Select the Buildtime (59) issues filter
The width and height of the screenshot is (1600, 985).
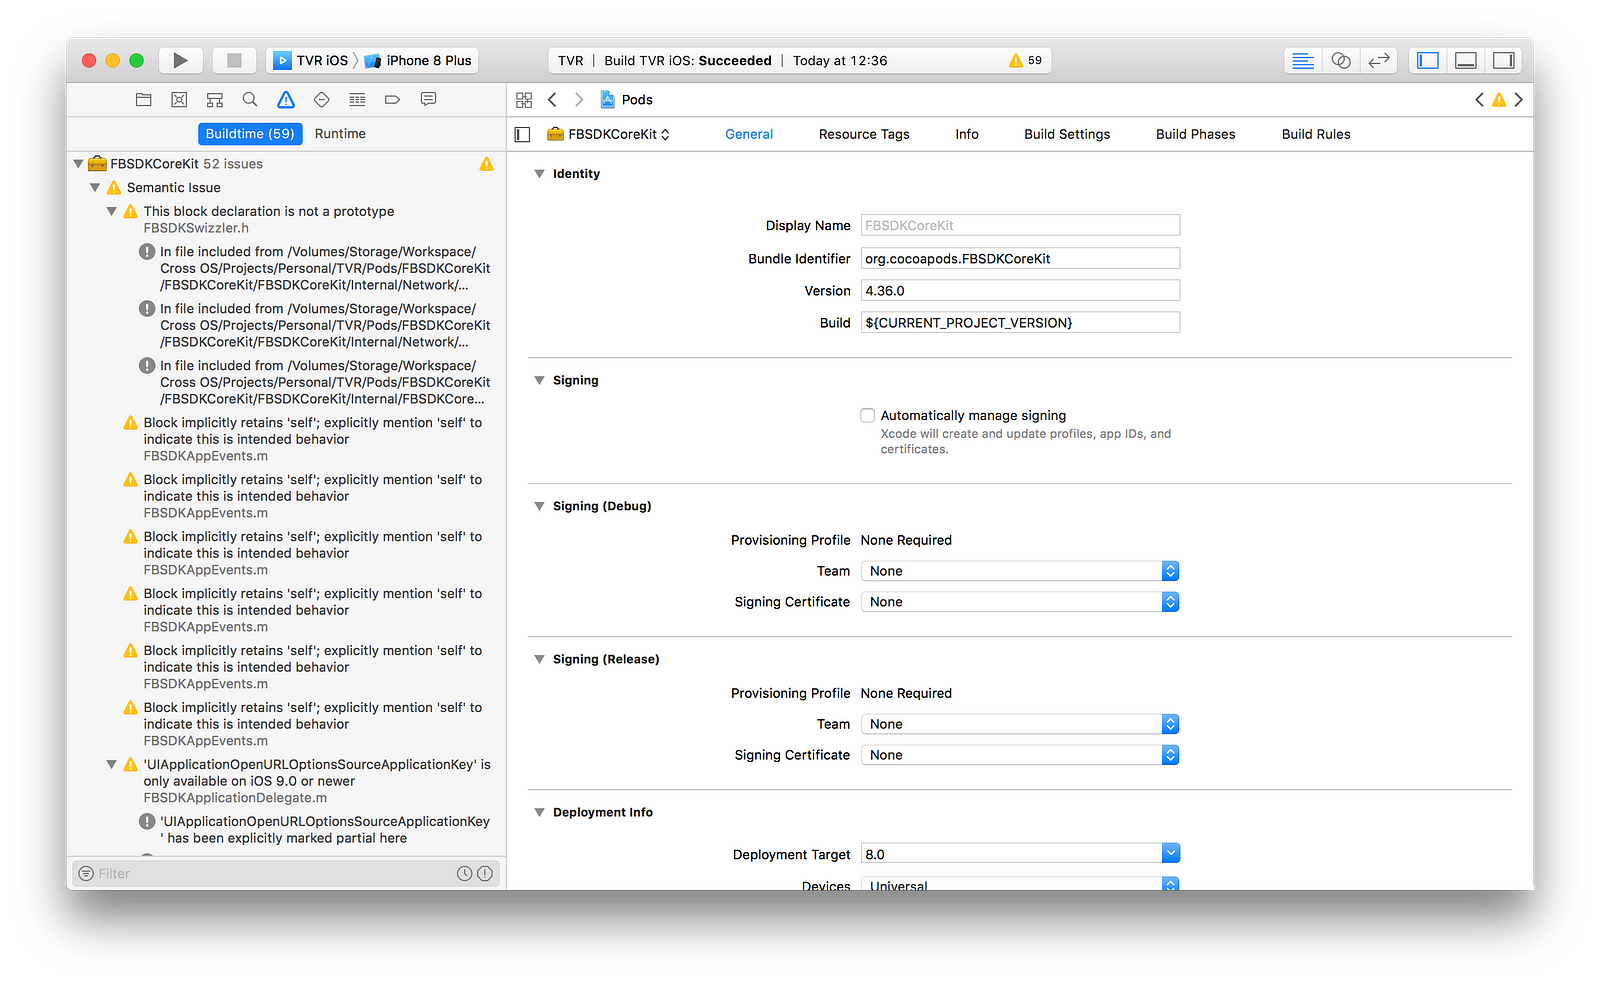click(250, 134)
